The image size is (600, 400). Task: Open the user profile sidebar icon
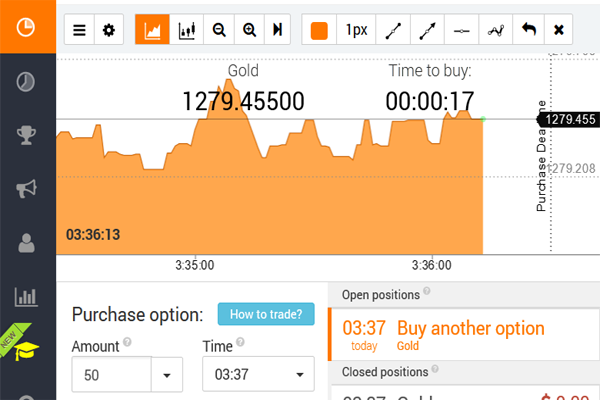26,243
